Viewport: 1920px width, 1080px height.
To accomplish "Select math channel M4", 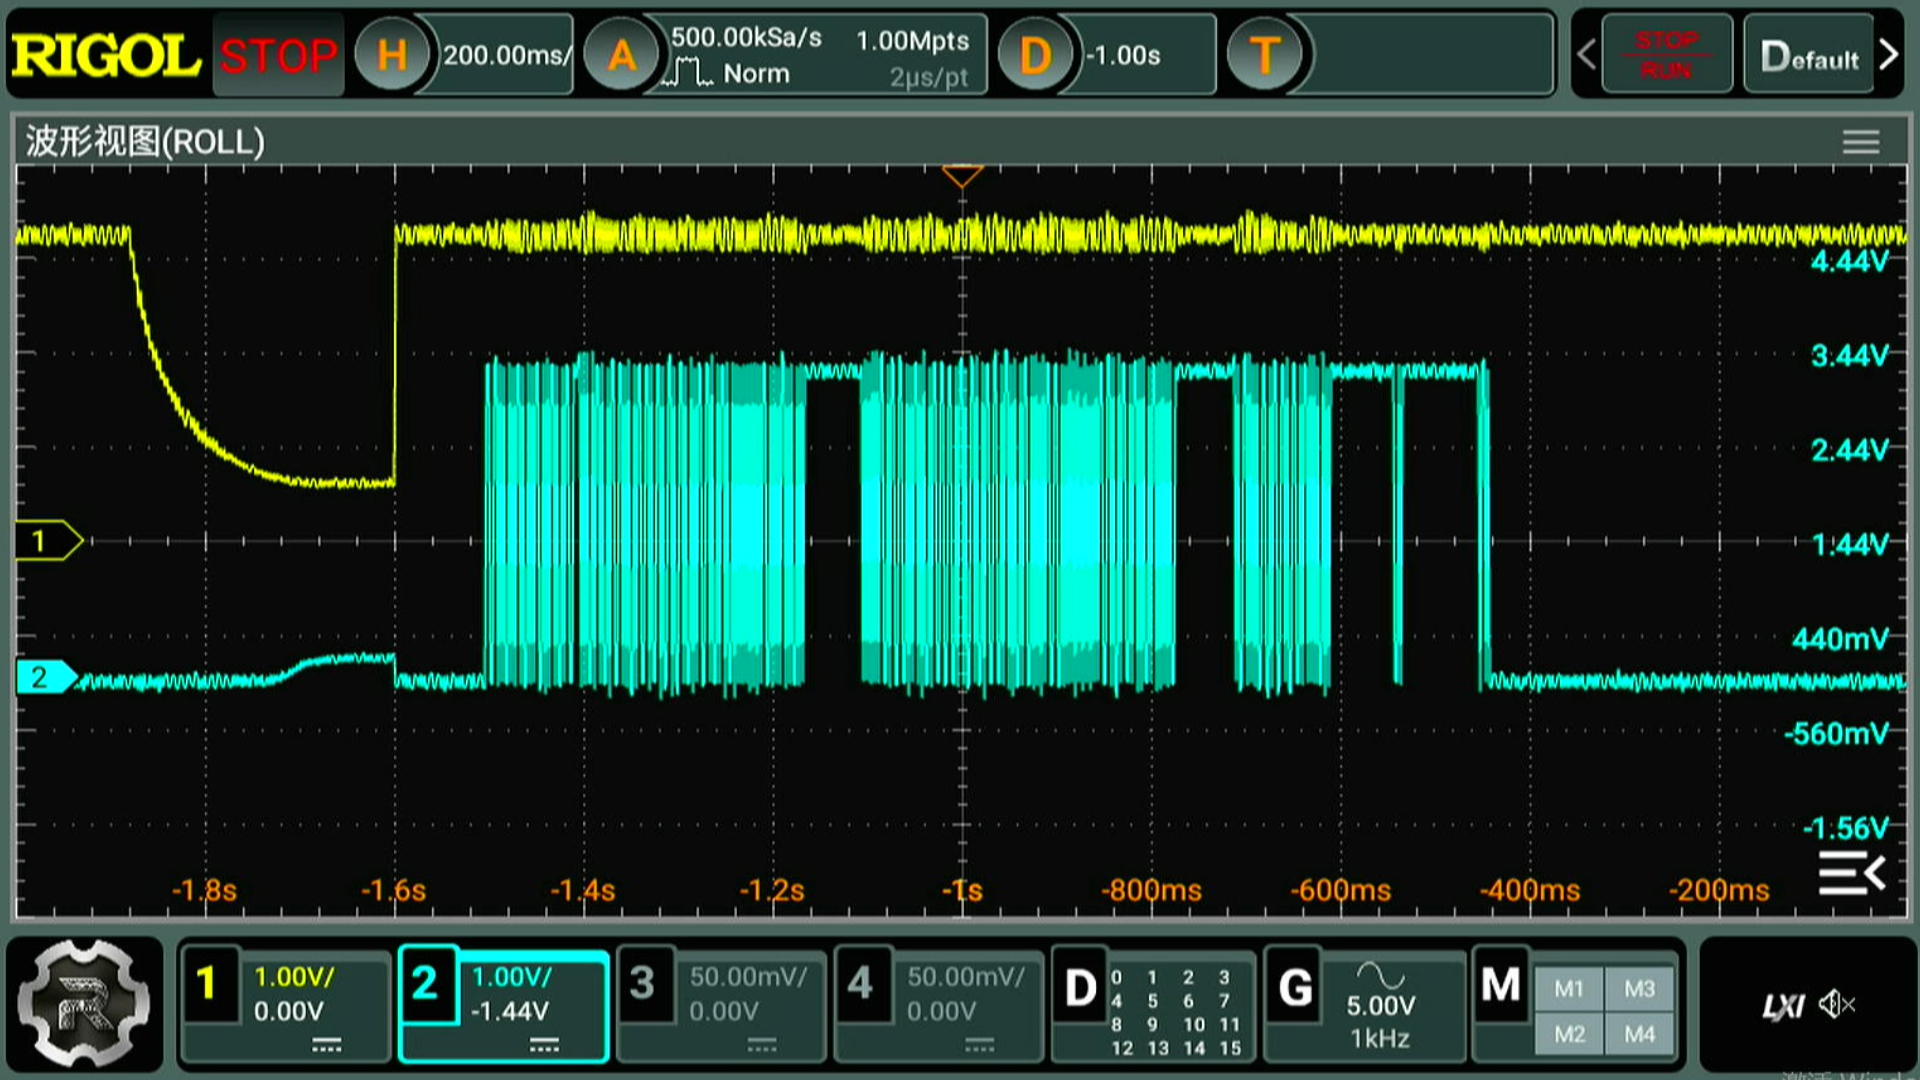I will [x=1639, y=1034].
